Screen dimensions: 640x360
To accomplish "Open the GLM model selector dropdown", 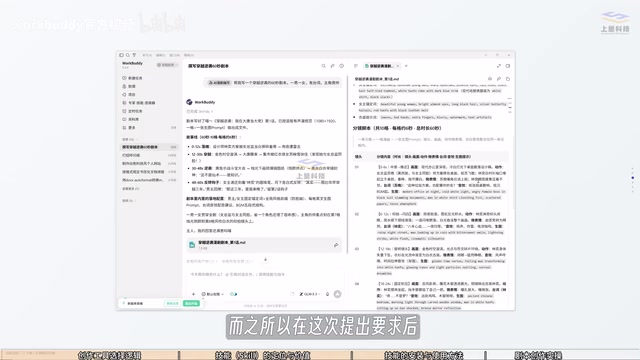I will 309,294.
